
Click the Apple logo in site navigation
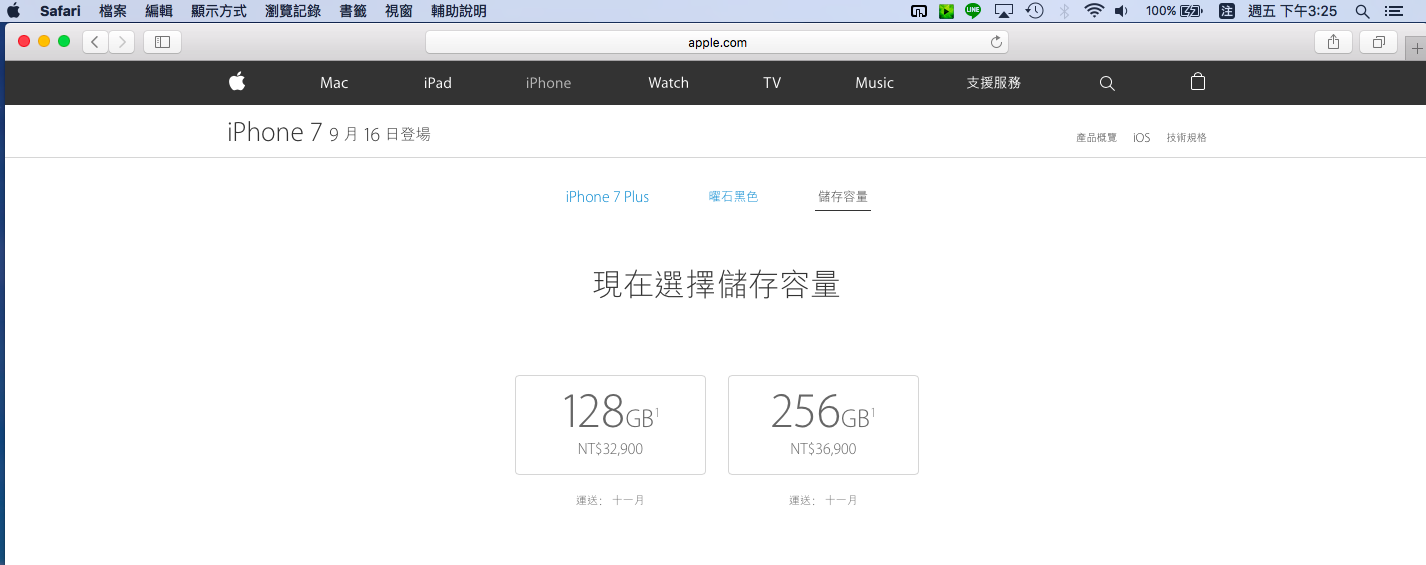(237, 82)
